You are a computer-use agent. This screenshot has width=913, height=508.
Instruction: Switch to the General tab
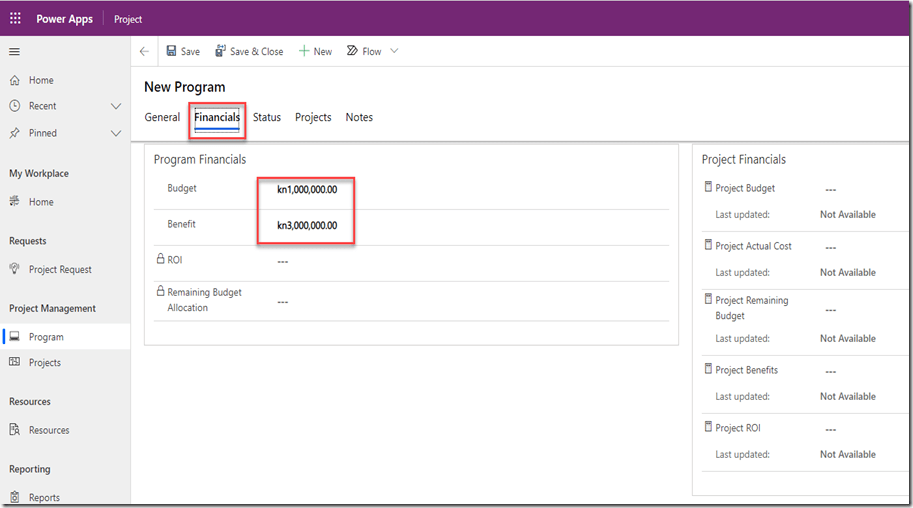point(162,117)
